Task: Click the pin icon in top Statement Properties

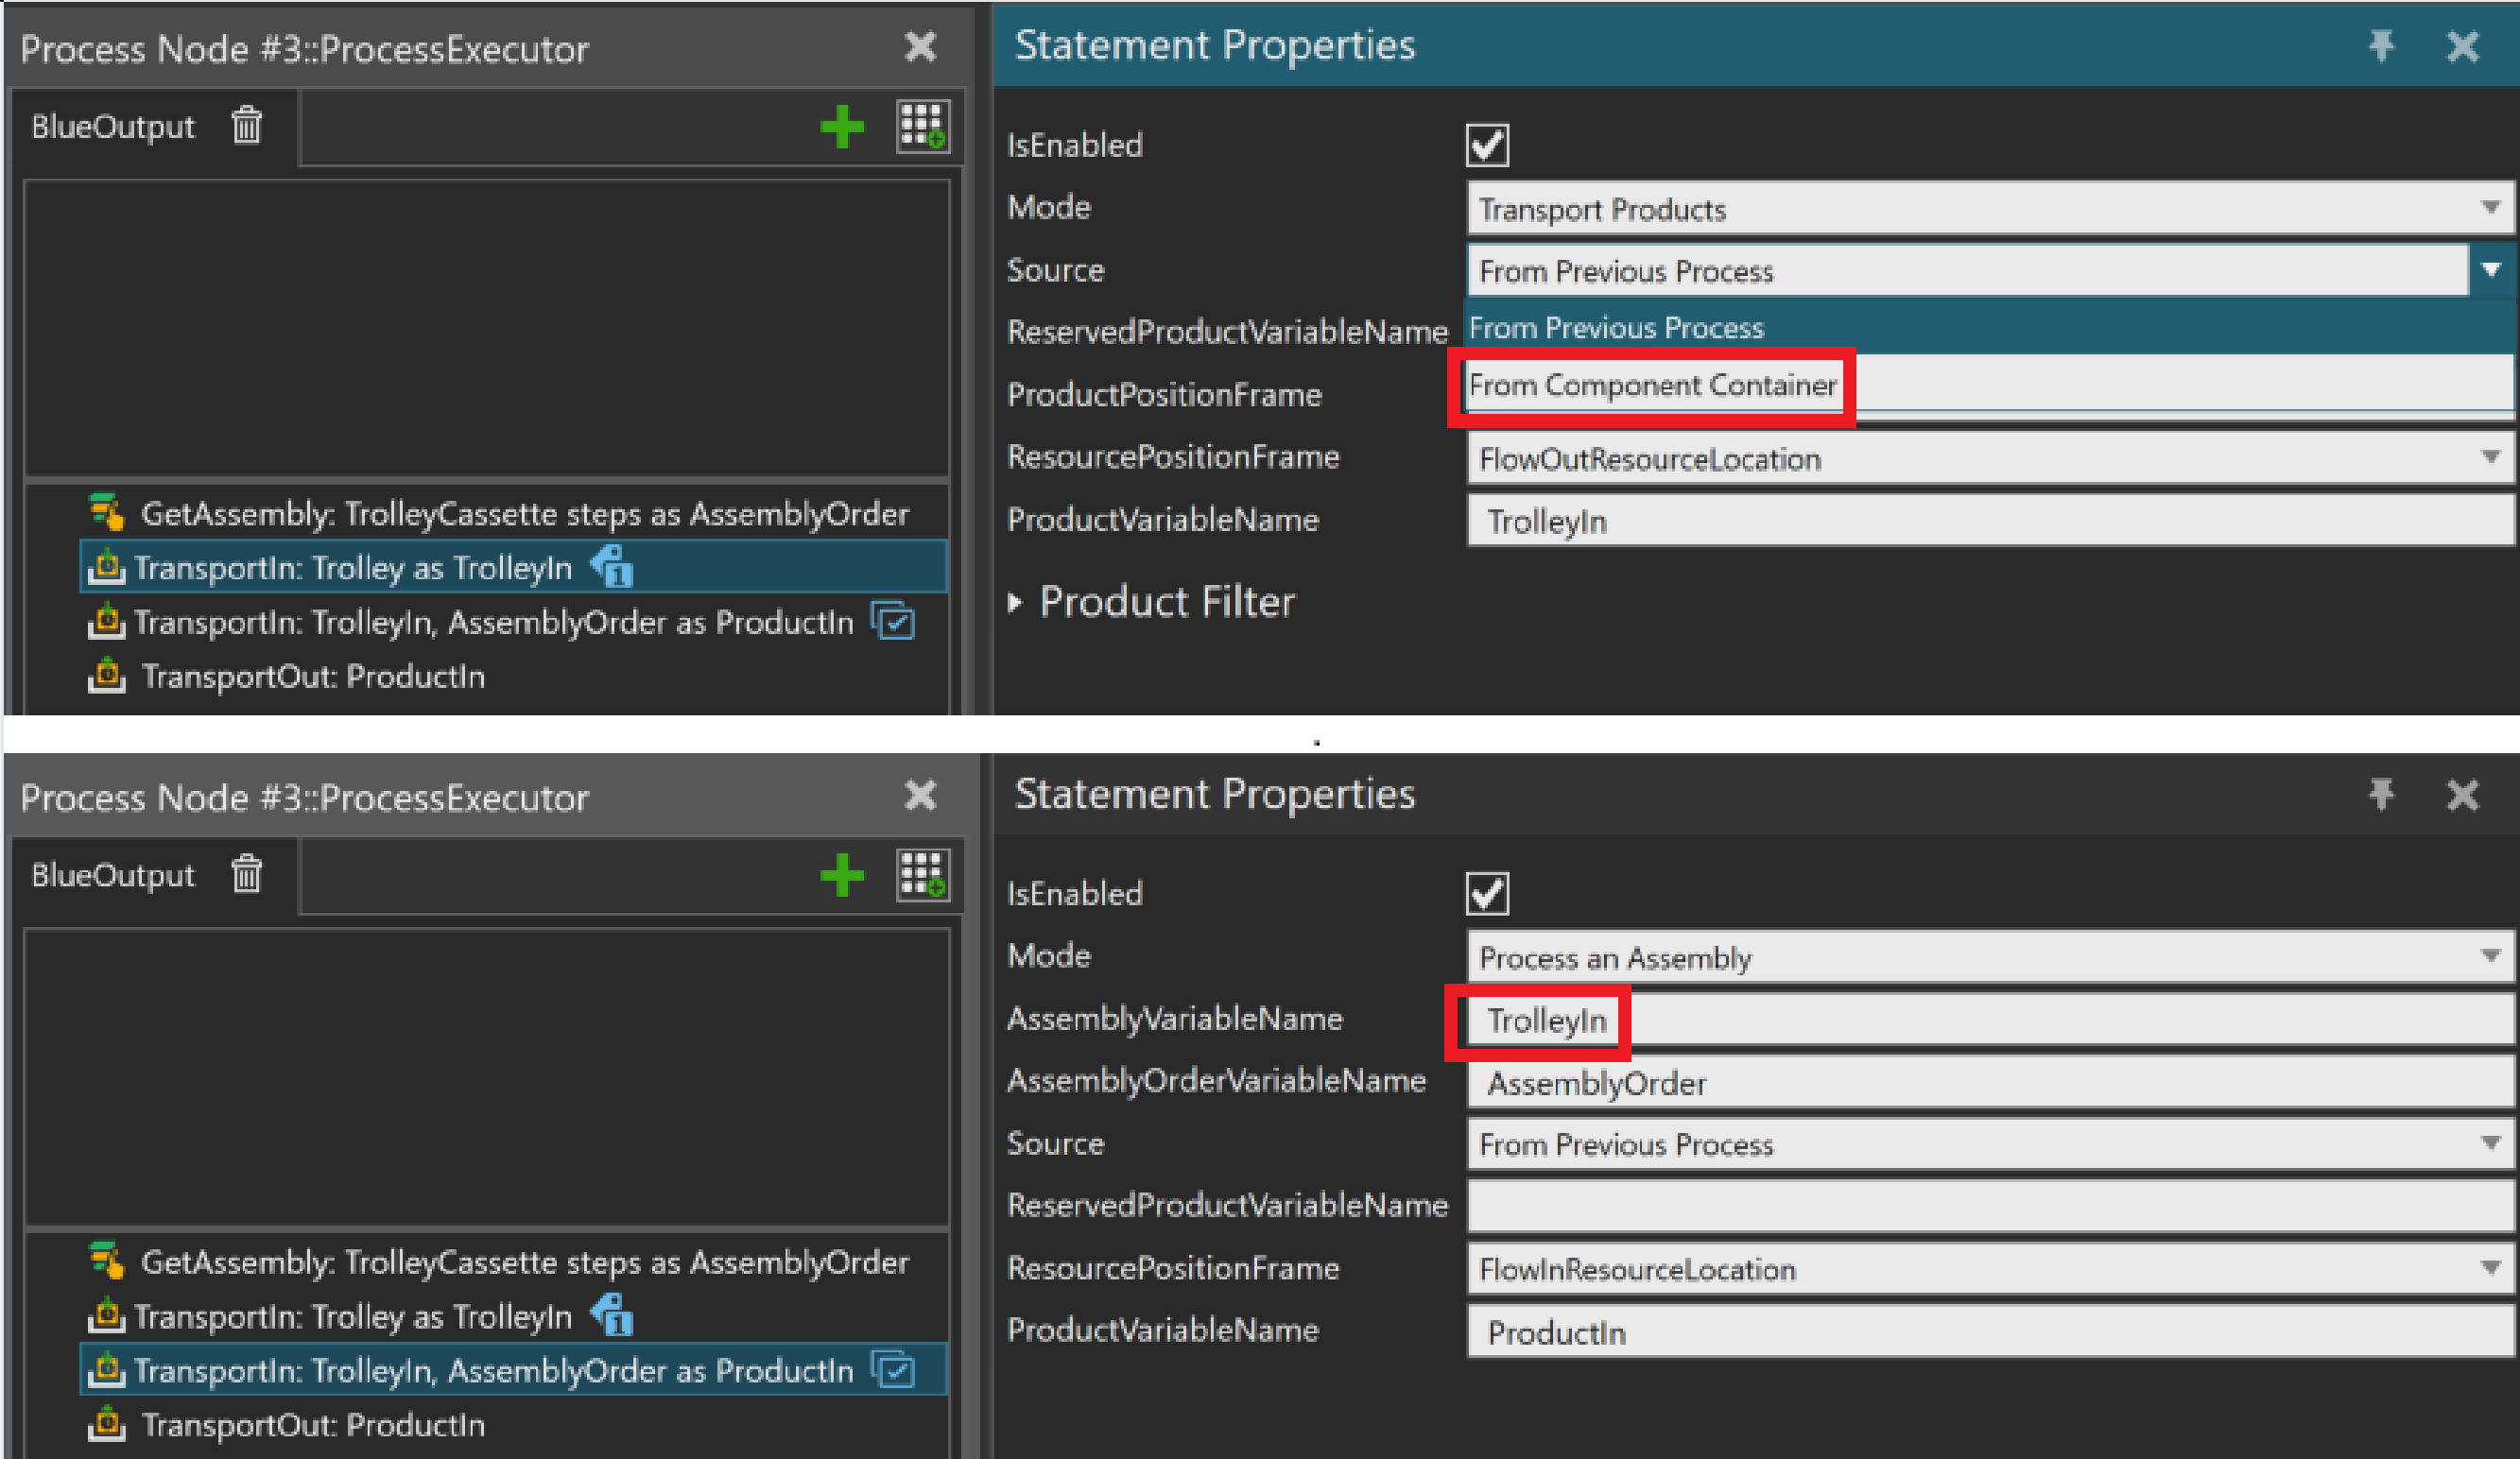Action: pos(2381,46)
